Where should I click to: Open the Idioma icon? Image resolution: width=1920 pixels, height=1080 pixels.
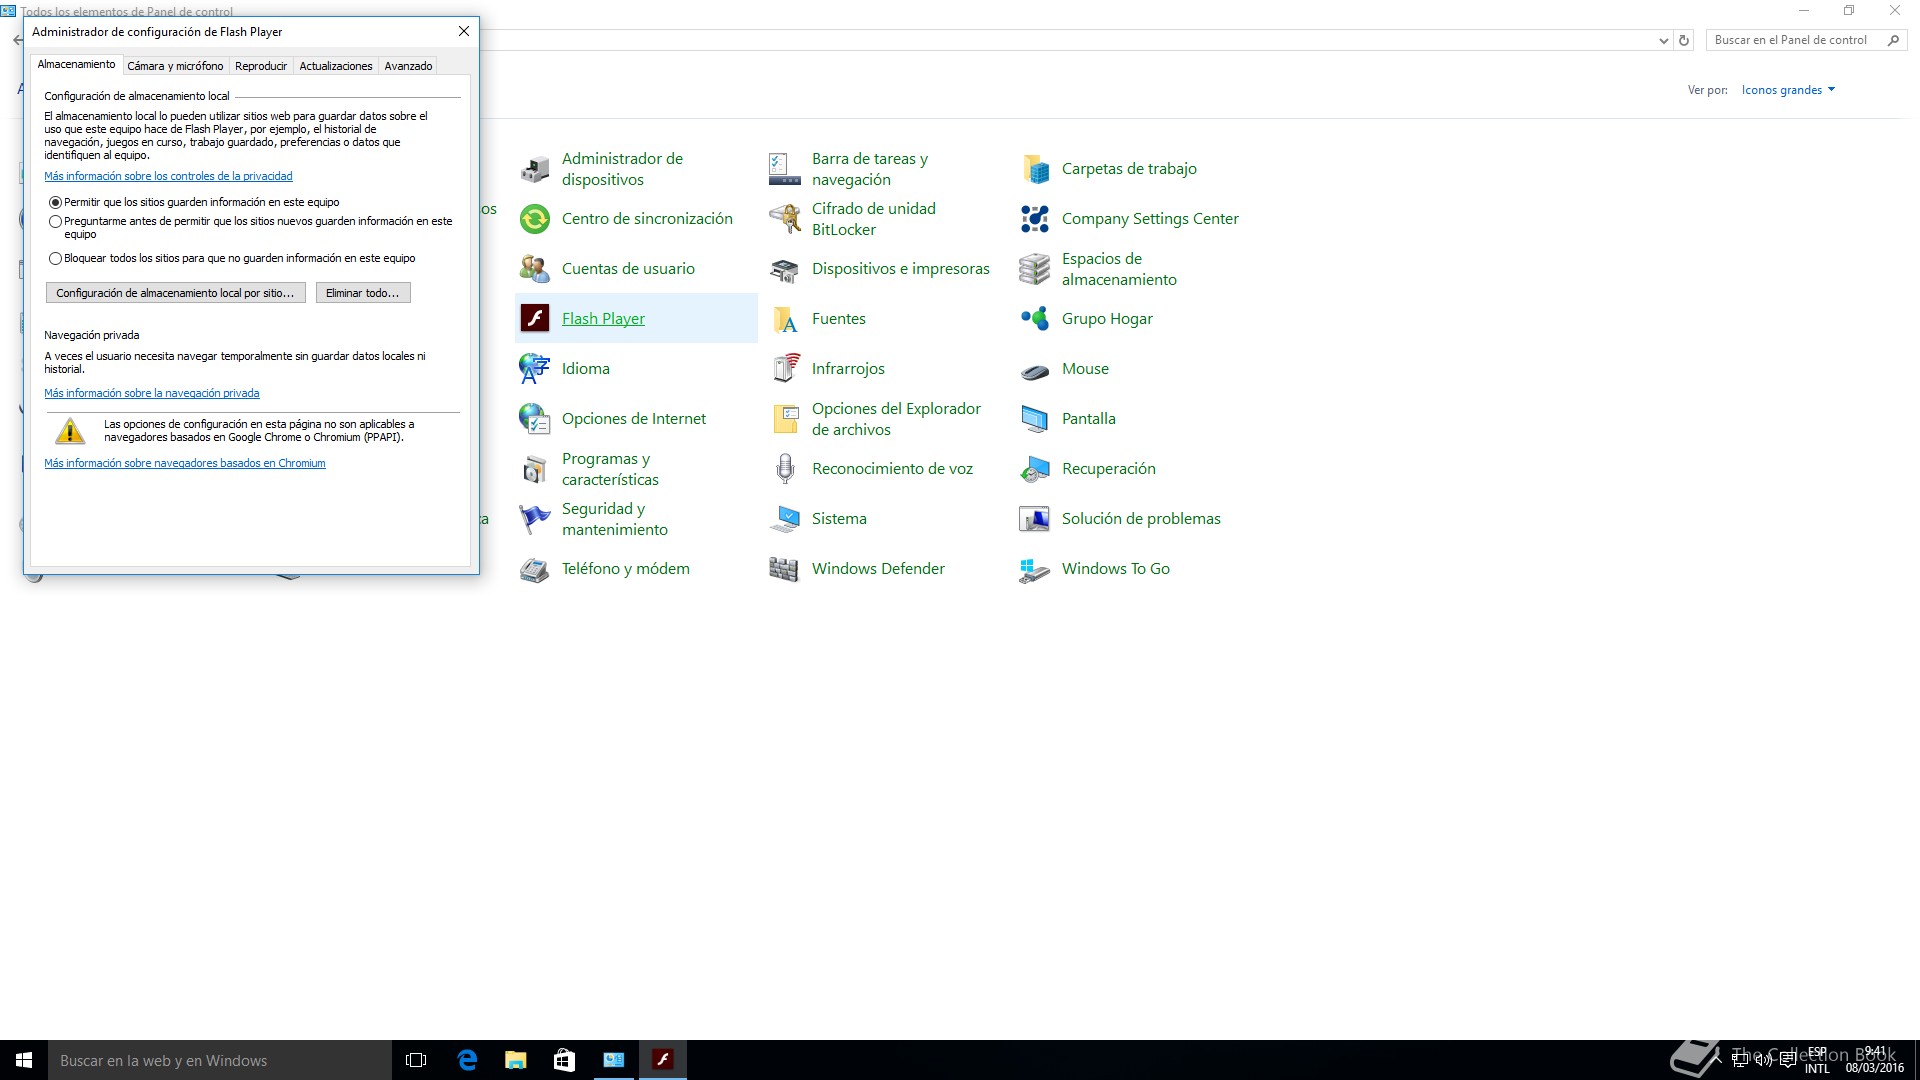(x=535, y=369)
